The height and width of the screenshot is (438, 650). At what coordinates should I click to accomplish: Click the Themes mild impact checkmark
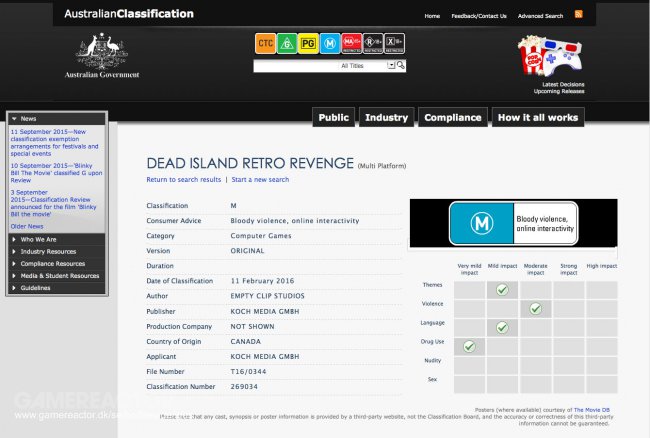502,290
